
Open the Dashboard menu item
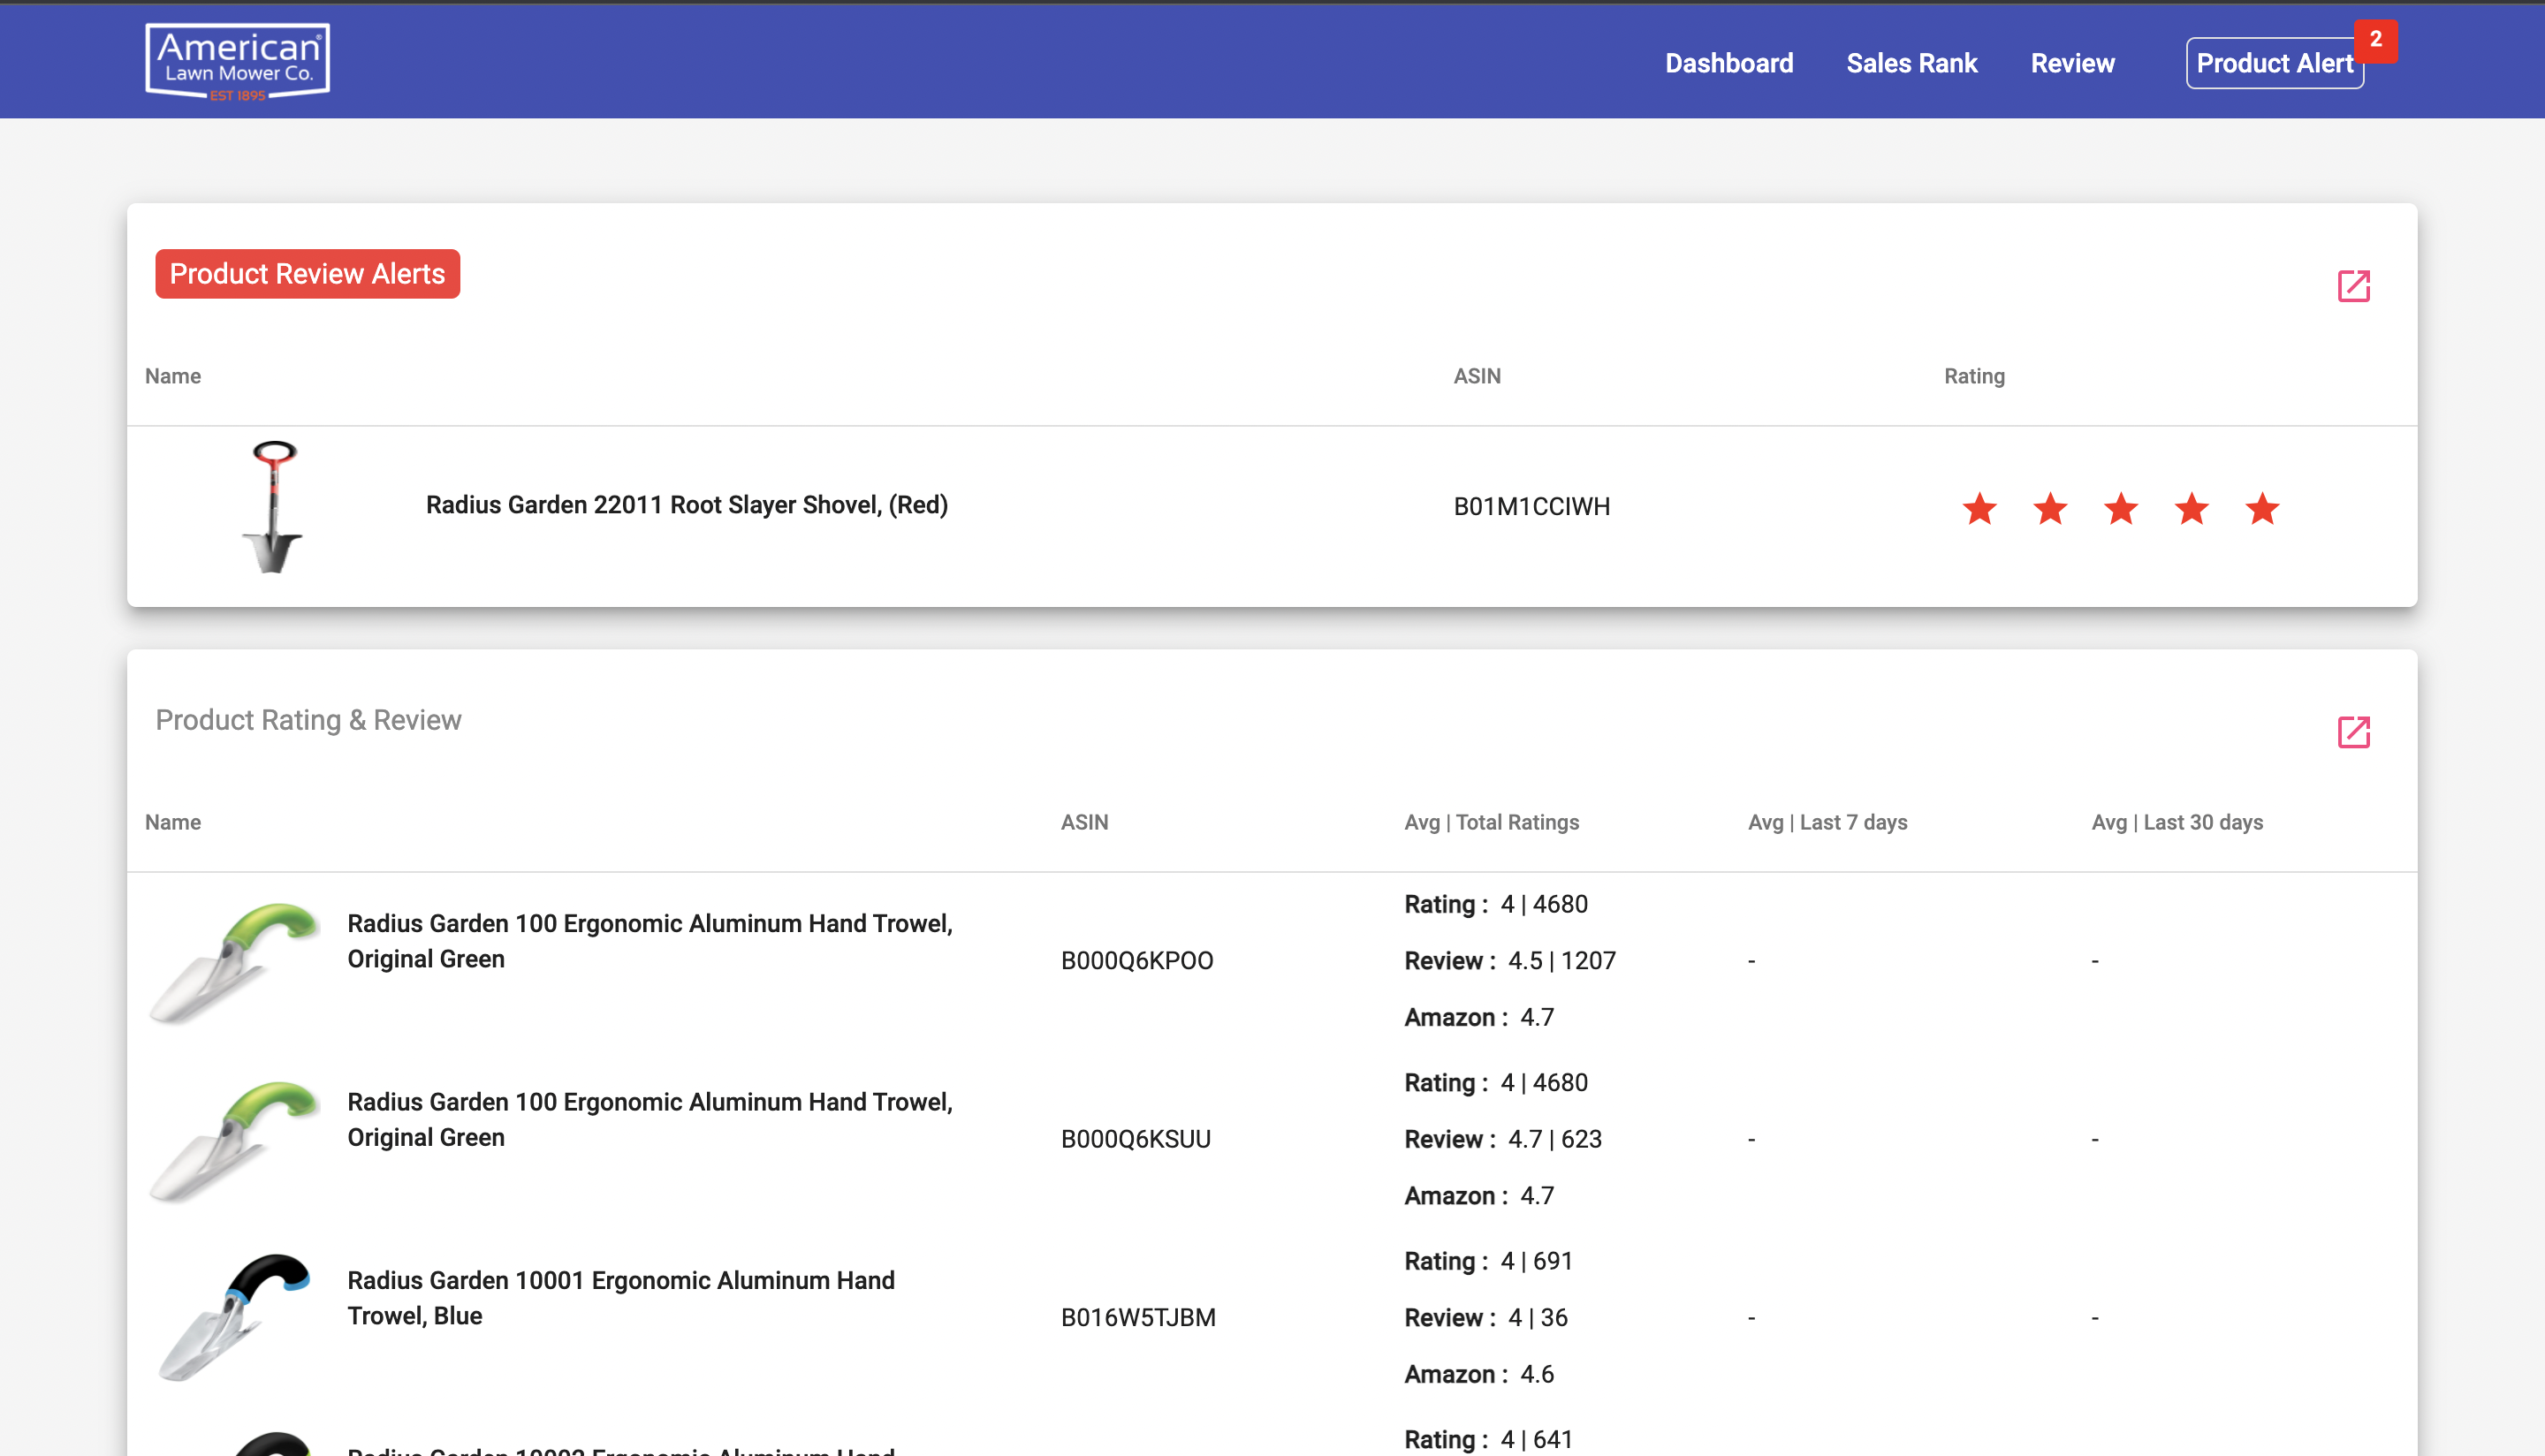pyautogui.click(x=1729, y=63)
